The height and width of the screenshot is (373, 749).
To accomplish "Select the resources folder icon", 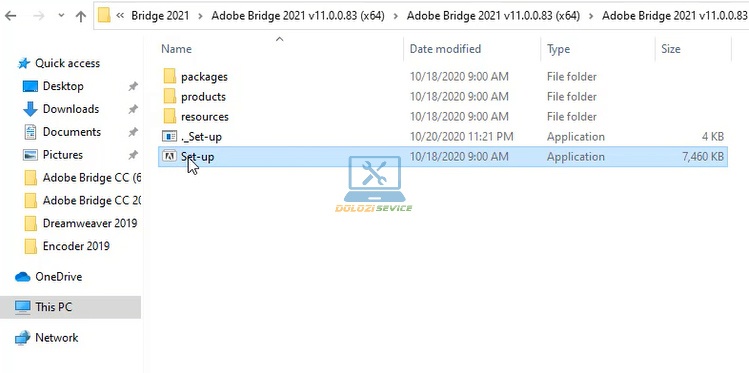I will click(x=170, y=117).
